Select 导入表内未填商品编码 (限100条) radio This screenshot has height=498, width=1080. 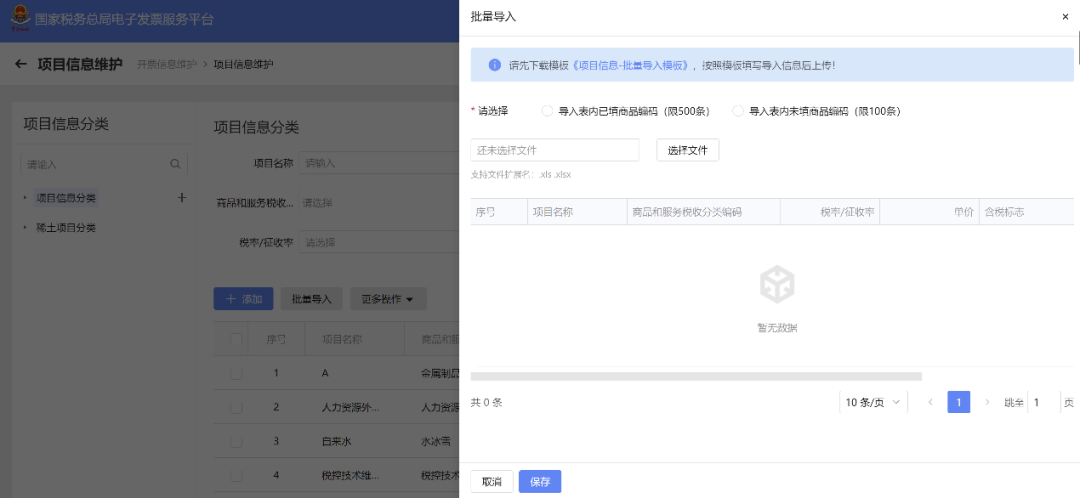pyautogui.click(x=738, y=111)
